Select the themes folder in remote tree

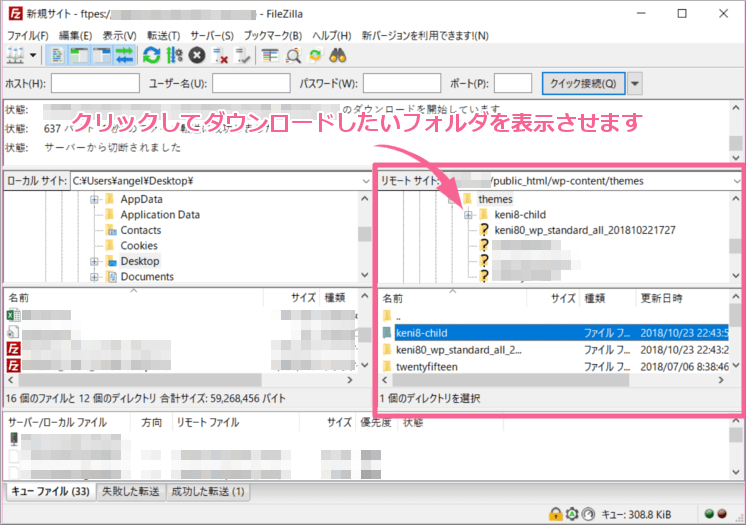(495, 199)
